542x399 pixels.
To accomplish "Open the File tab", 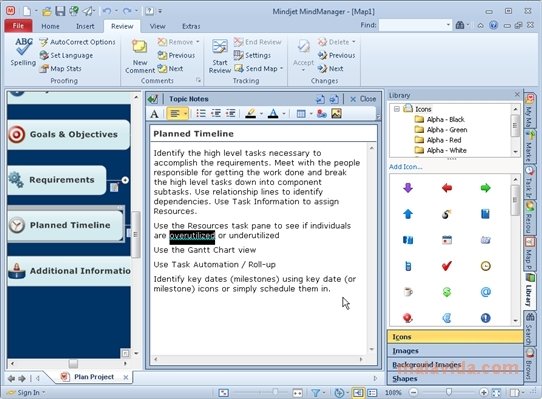I will (x=18, y=26).
